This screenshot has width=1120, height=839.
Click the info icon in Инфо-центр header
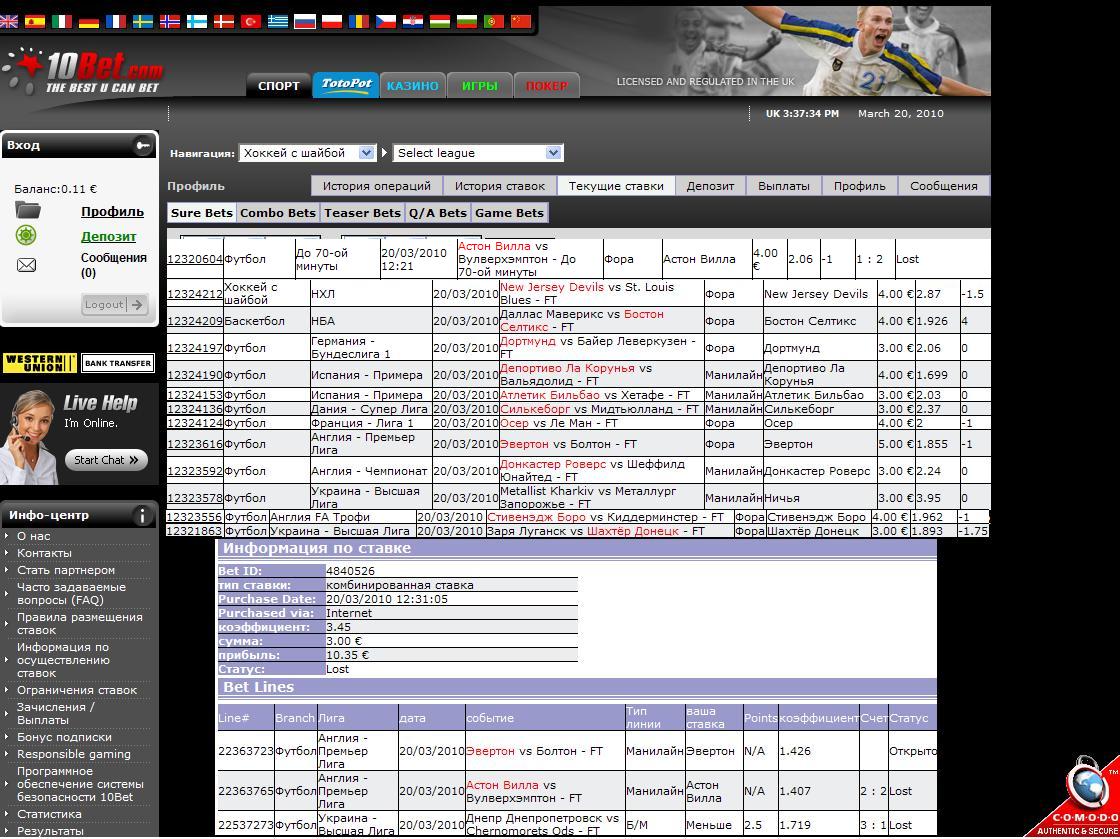(142, 516)
